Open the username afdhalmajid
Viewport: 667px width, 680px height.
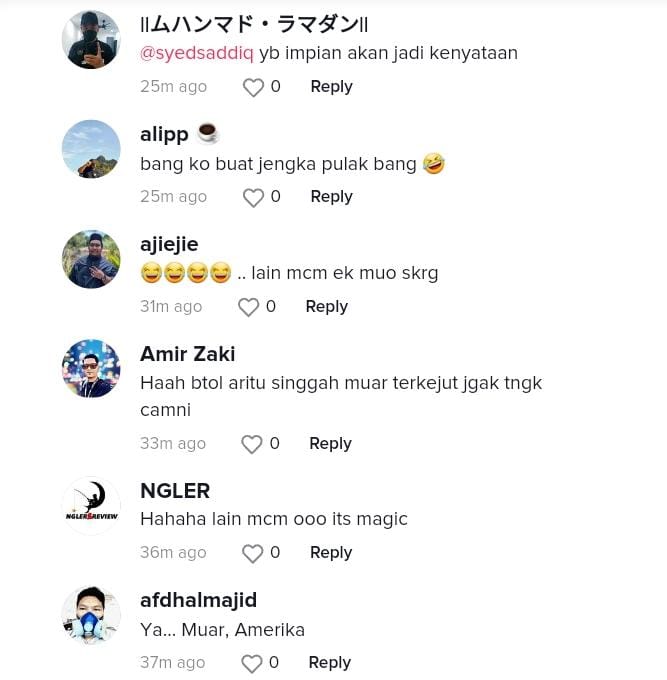[199, 600]
